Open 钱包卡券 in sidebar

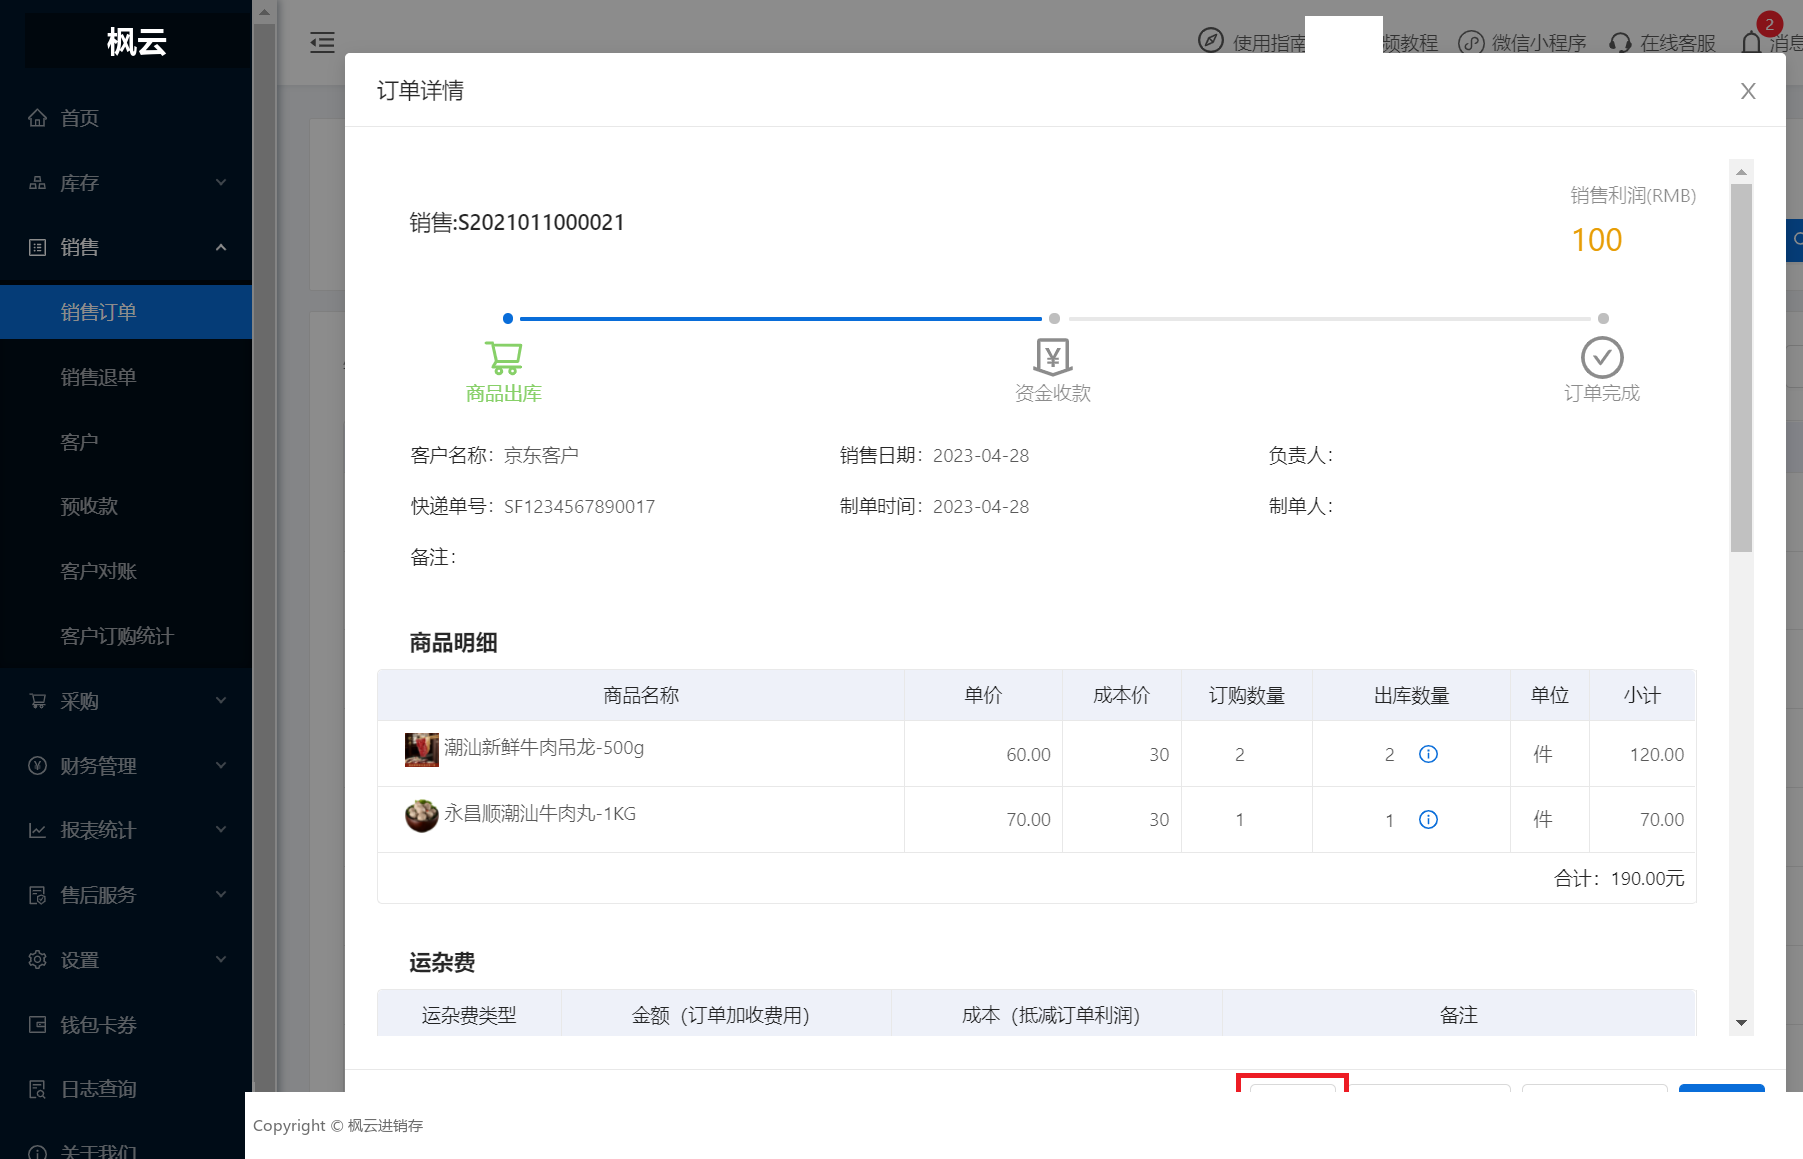coord(126,1025)
